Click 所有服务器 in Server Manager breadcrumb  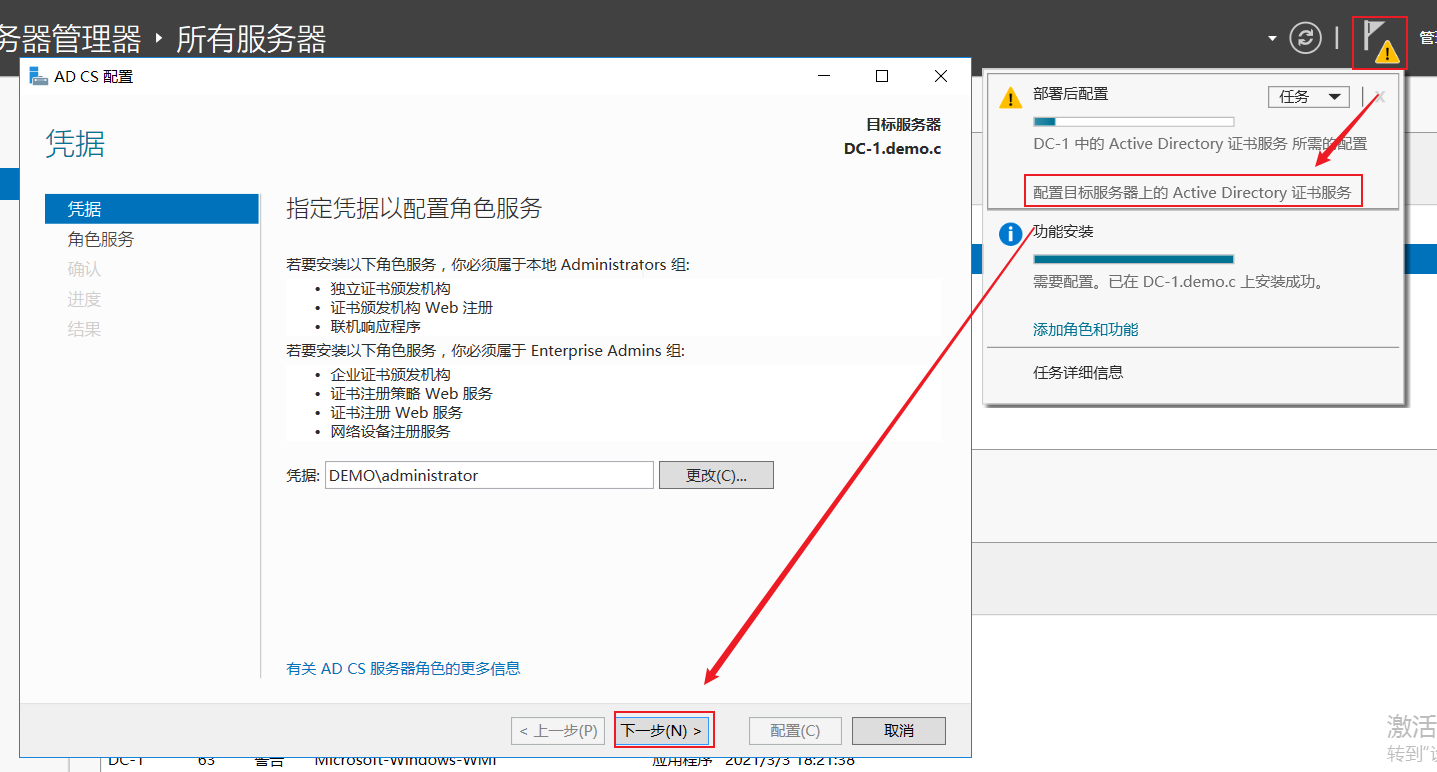click(251, 40)
